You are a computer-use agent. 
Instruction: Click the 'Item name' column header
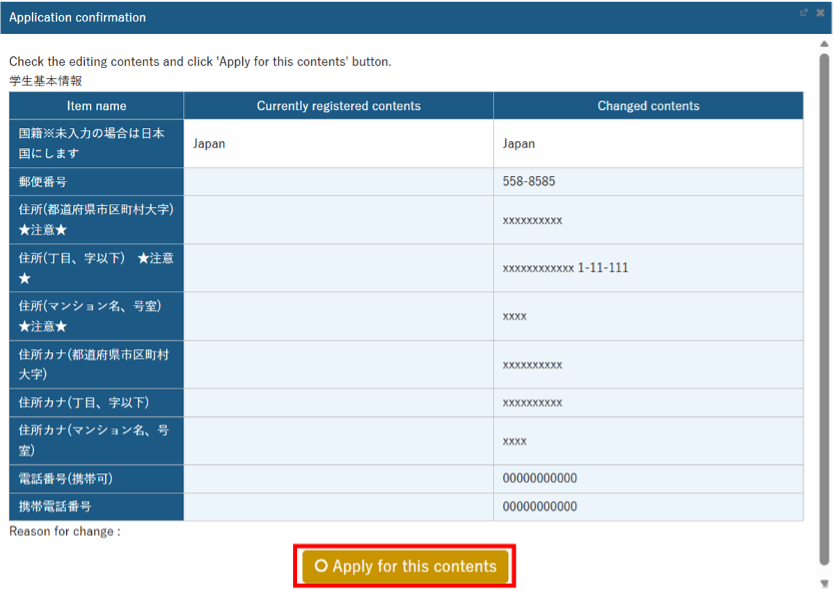tap(97, 106)
